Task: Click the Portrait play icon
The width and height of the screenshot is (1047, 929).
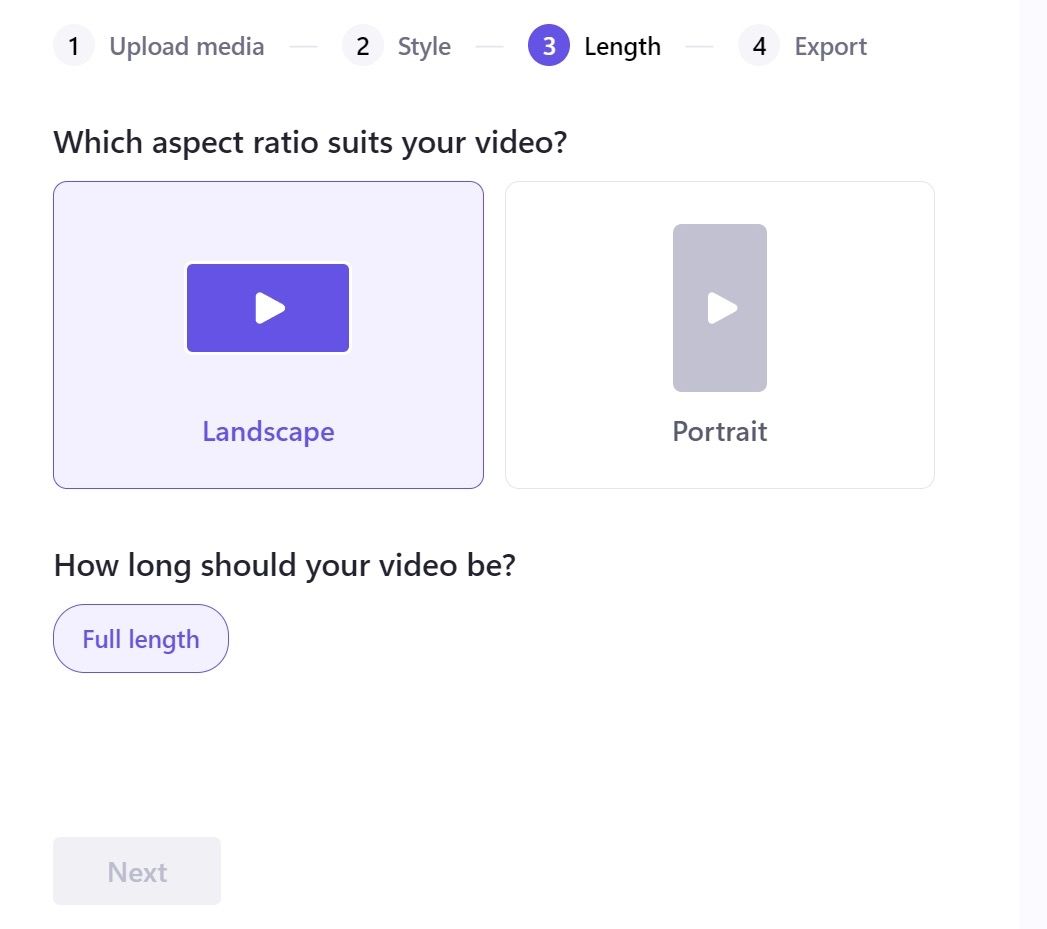Action: [723, 308]
